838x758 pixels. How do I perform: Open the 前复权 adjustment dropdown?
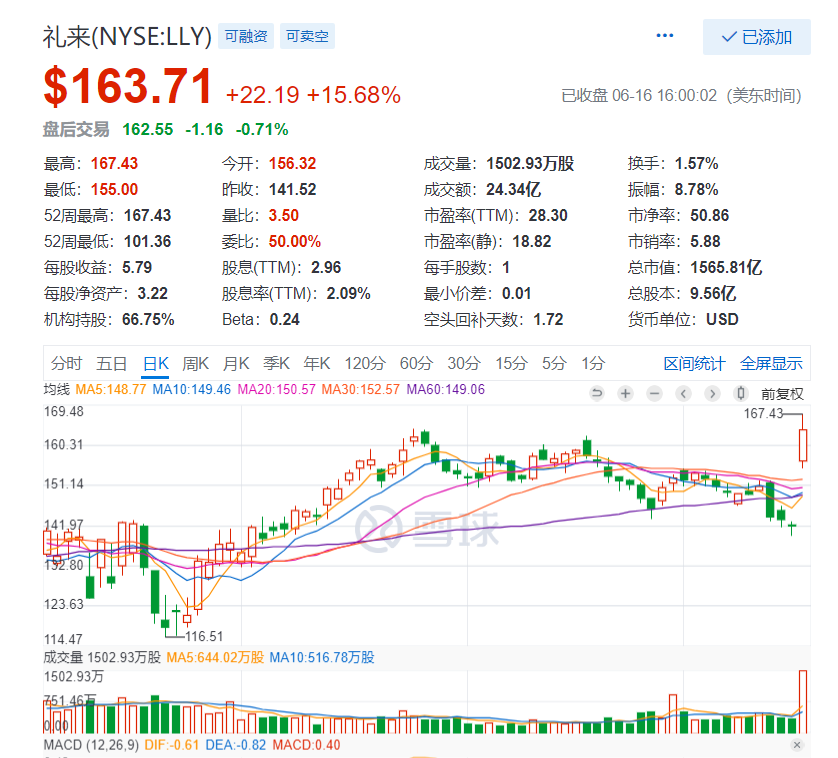782,395
